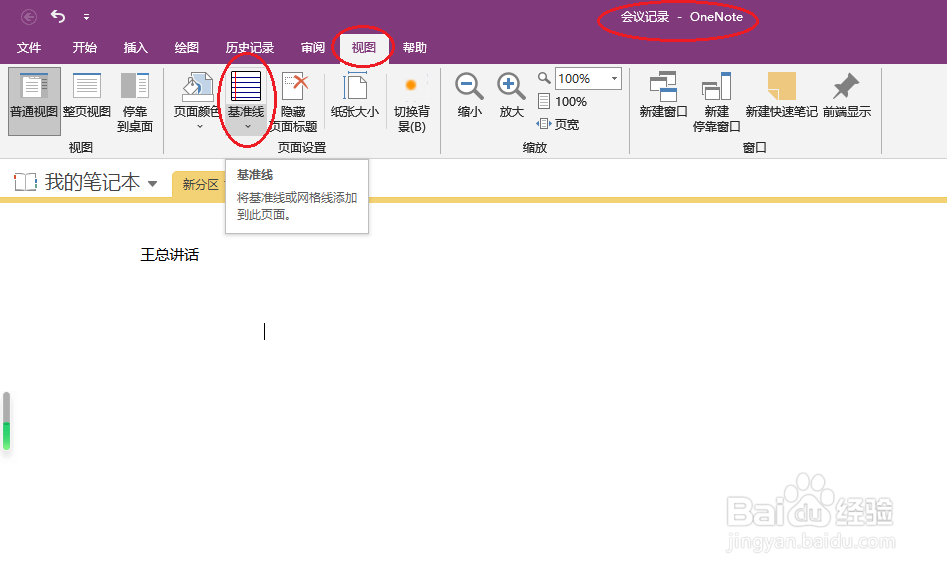This screenshot has width=947, height=574.
Task: Click the Back arrow in title bar
Action: click(x=28, y=17)
